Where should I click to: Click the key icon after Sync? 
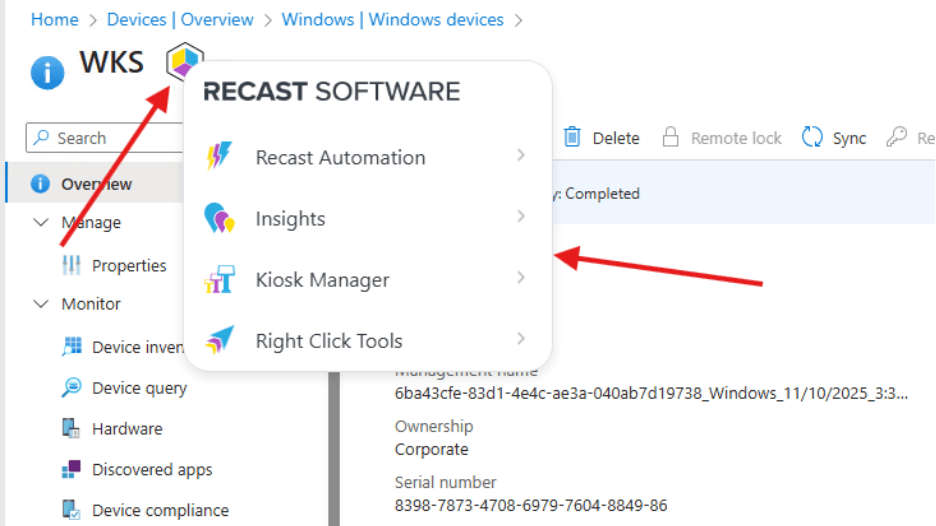(896, 137)
